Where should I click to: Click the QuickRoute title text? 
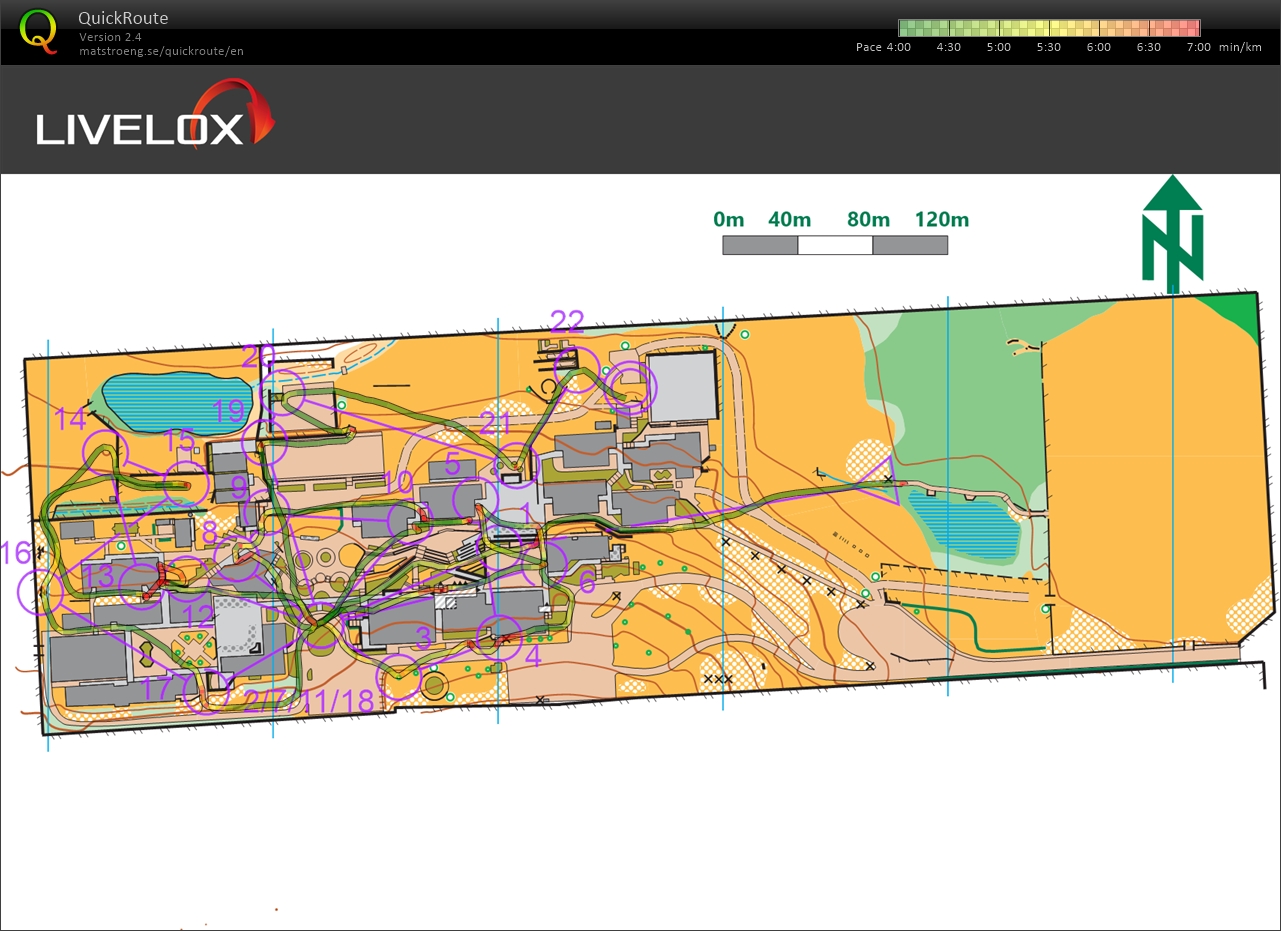(x=123, y=18)
